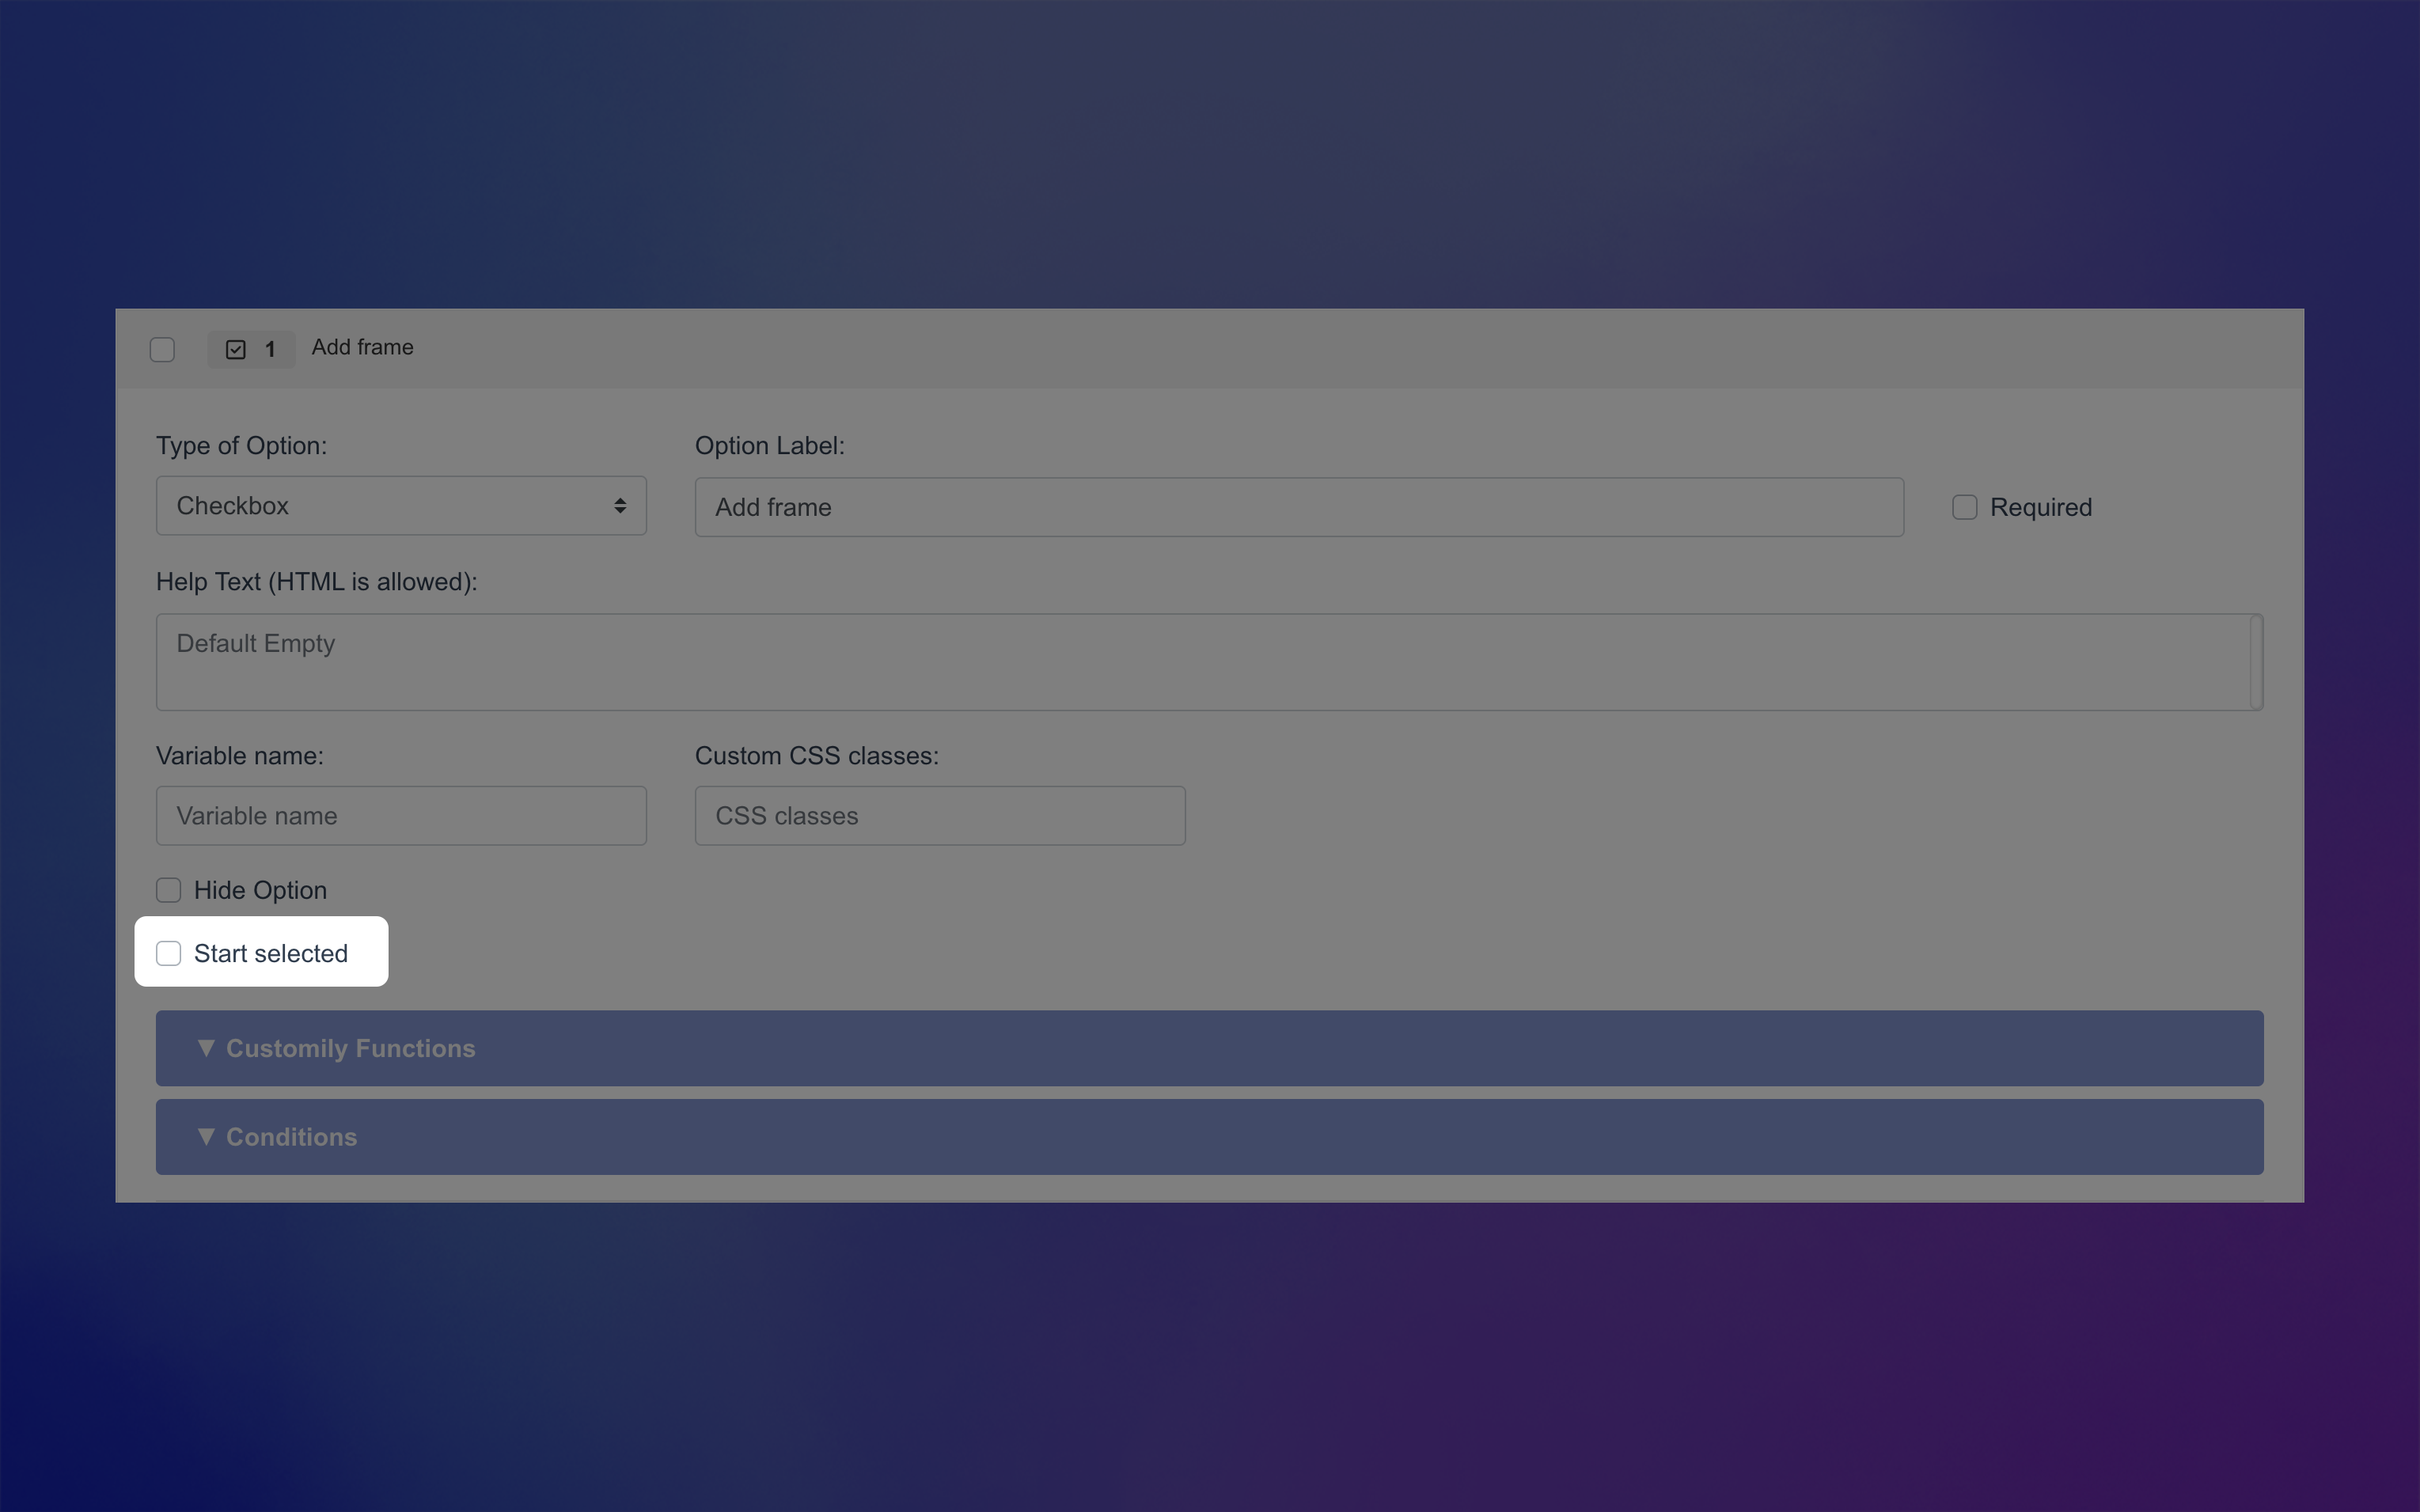Open the Type of Option dropdown
This screenshot has height=1512, width=2420.
[400, 505]
